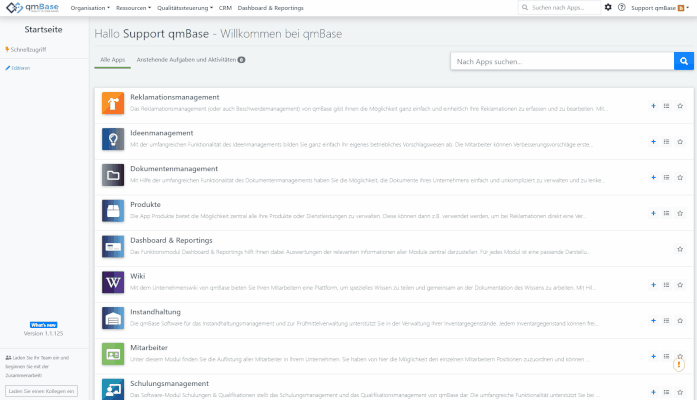Add new entry in Ideenmanagement row
The image size is (697, 400).
pos(653,142)
